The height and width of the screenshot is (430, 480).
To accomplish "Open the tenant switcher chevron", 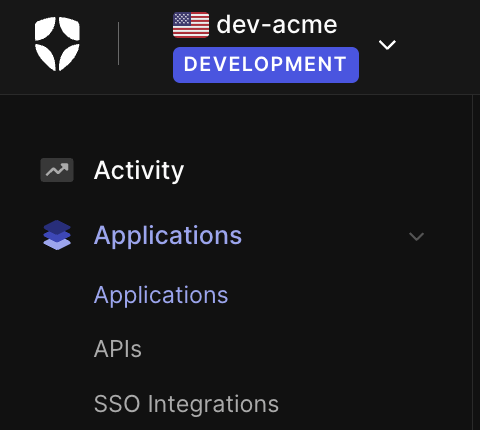I will point(387,44).
